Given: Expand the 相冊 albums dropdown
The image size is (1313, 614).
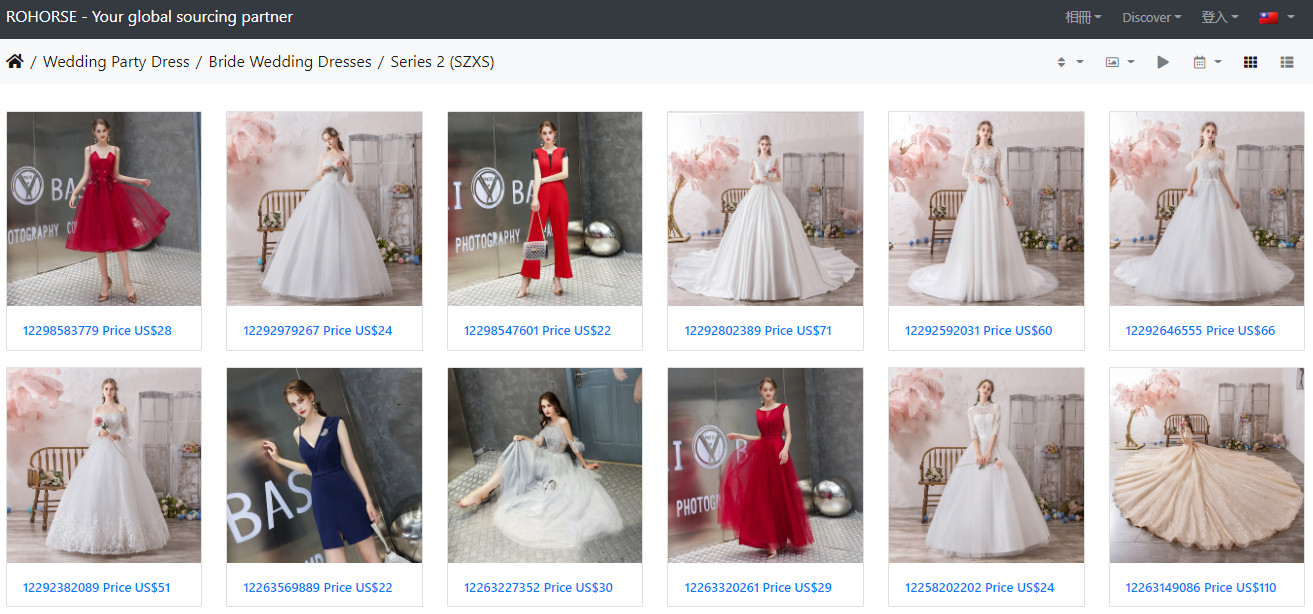Looking at the screenshot, I should 1083,17.
